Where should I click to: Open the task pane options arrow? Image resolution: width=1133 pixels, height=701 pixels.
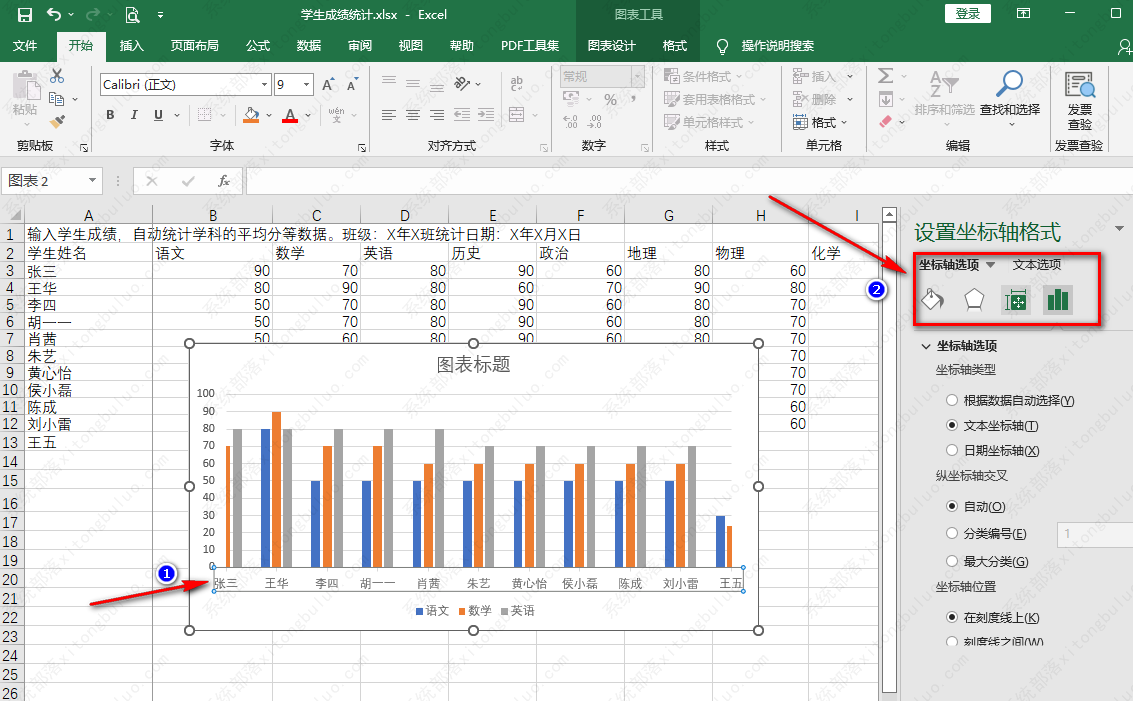[x=1119, y=228]
